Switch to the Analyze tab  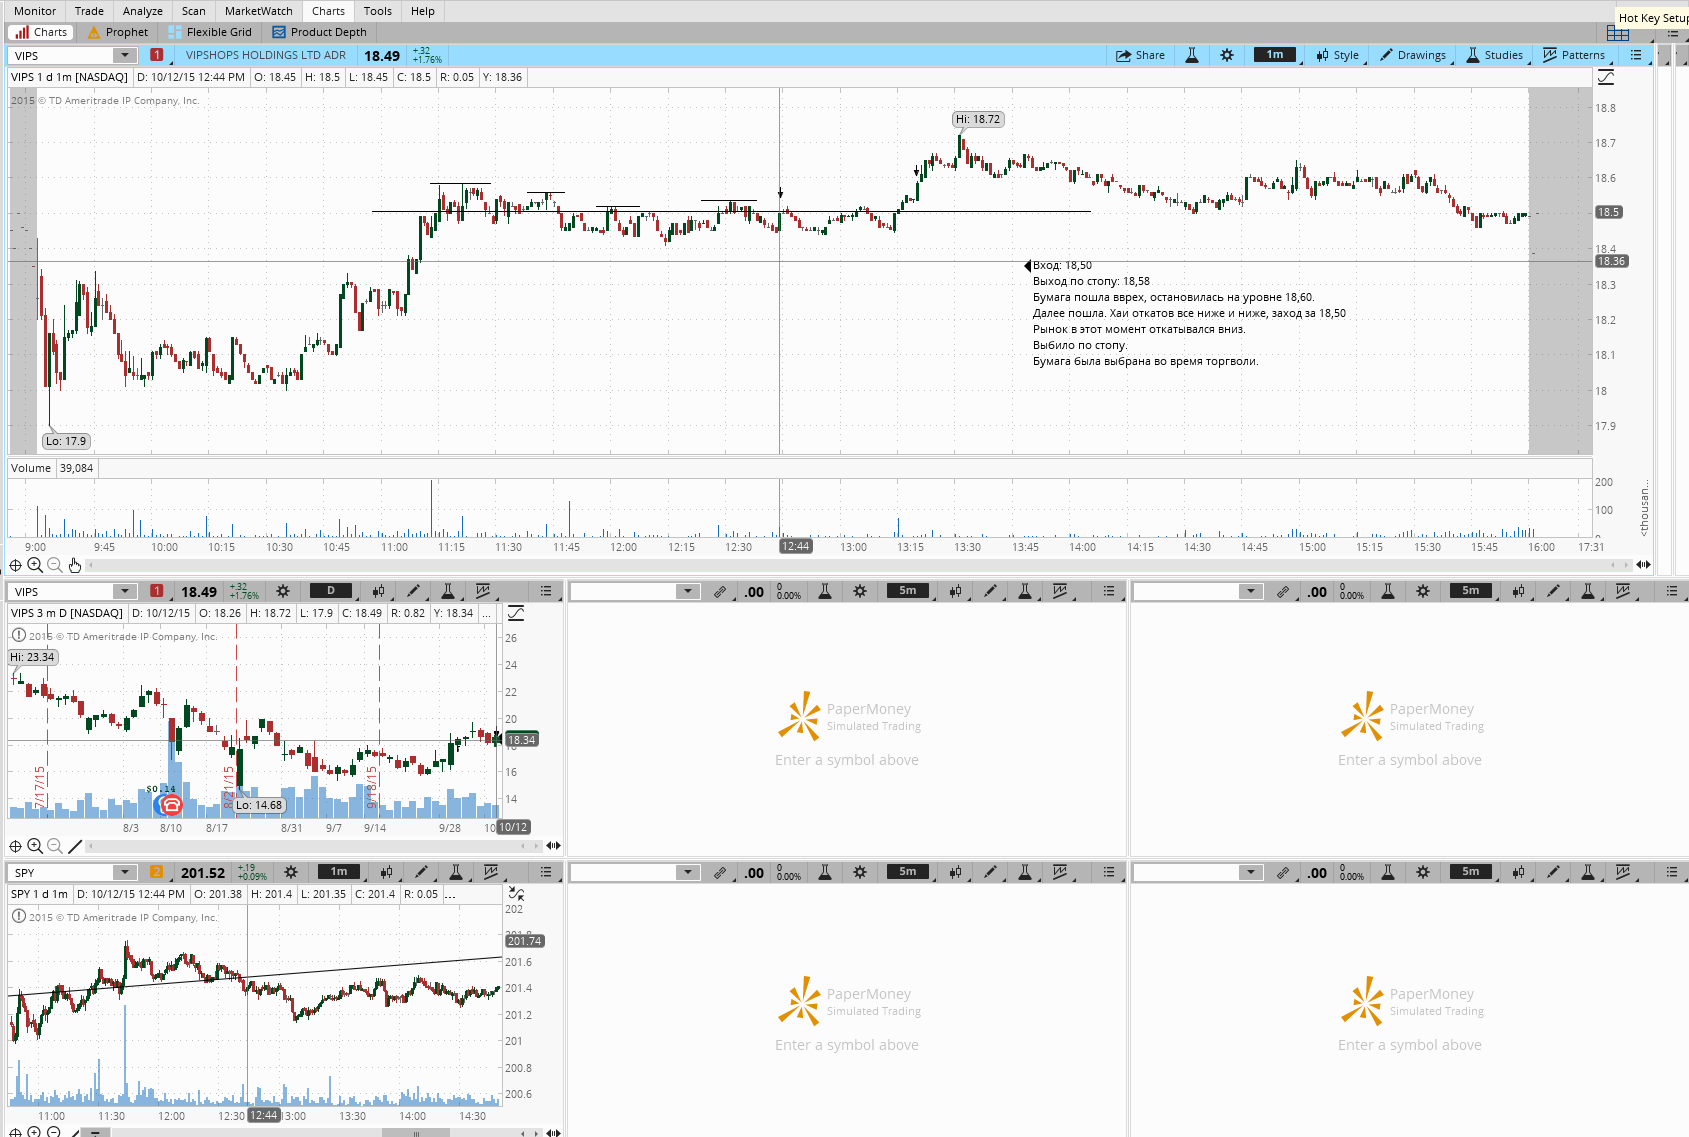142,11
